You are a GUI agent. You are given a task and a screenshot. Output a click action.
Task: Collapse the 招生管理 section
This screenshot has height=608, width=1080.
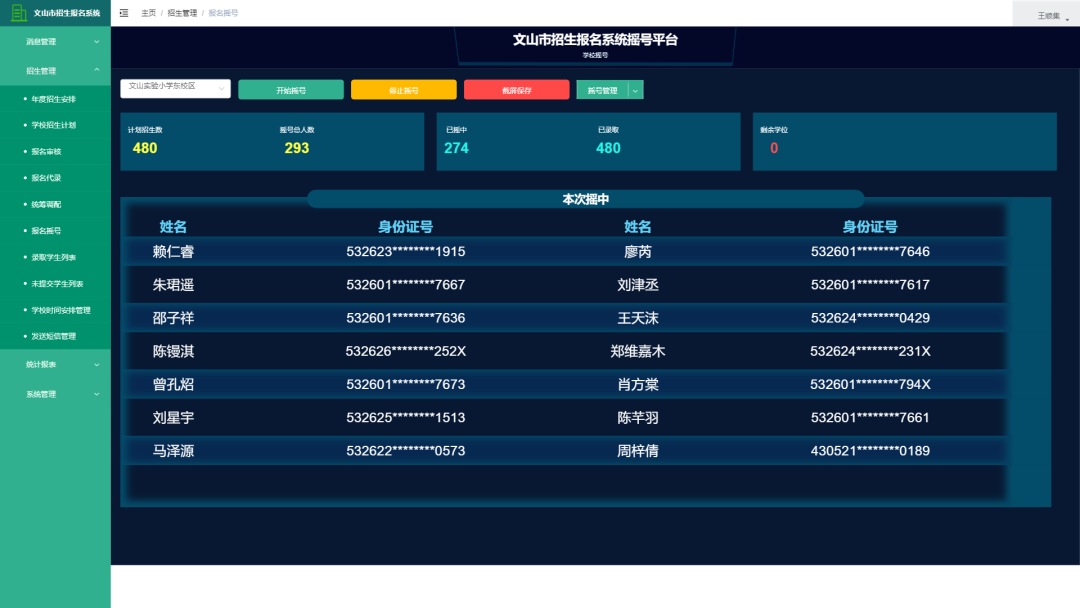coord(55,70)
